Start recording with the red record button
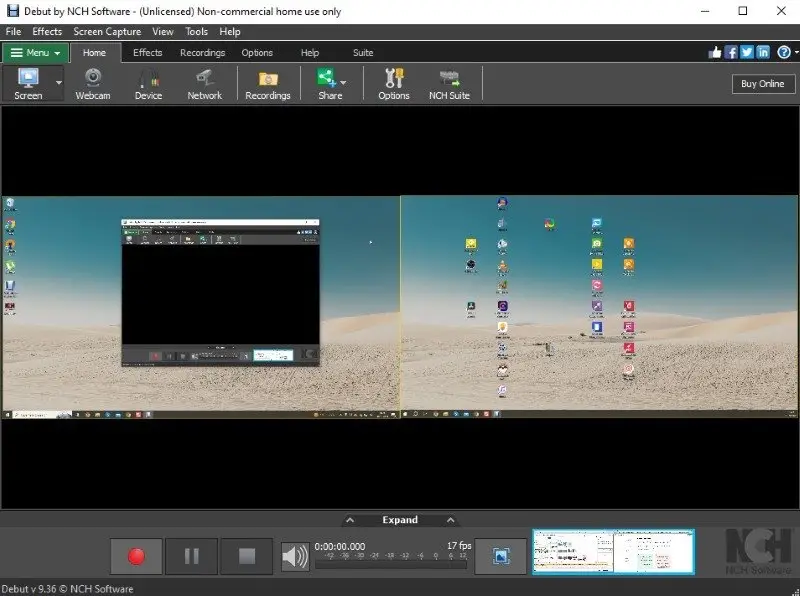Screen dimensions: 800x596 (135, 557)
